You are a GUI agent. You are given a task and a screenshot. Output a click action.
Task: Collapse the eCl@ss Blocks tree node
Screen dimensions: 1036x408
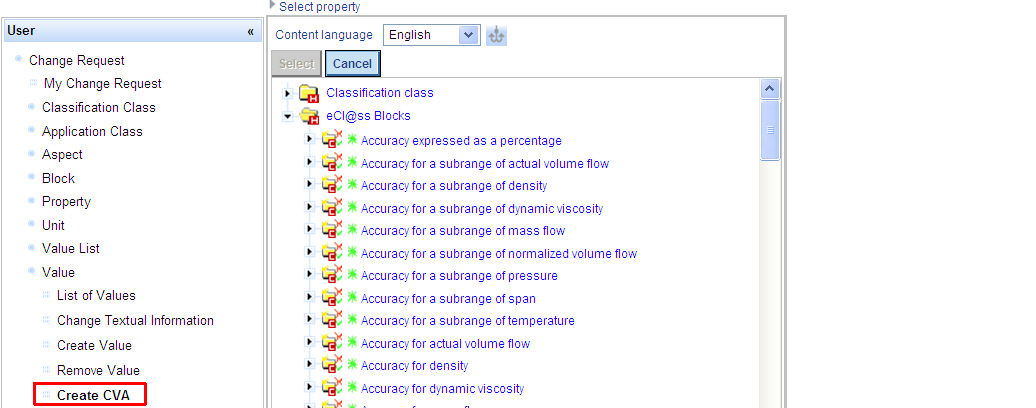tap(288, 116)
